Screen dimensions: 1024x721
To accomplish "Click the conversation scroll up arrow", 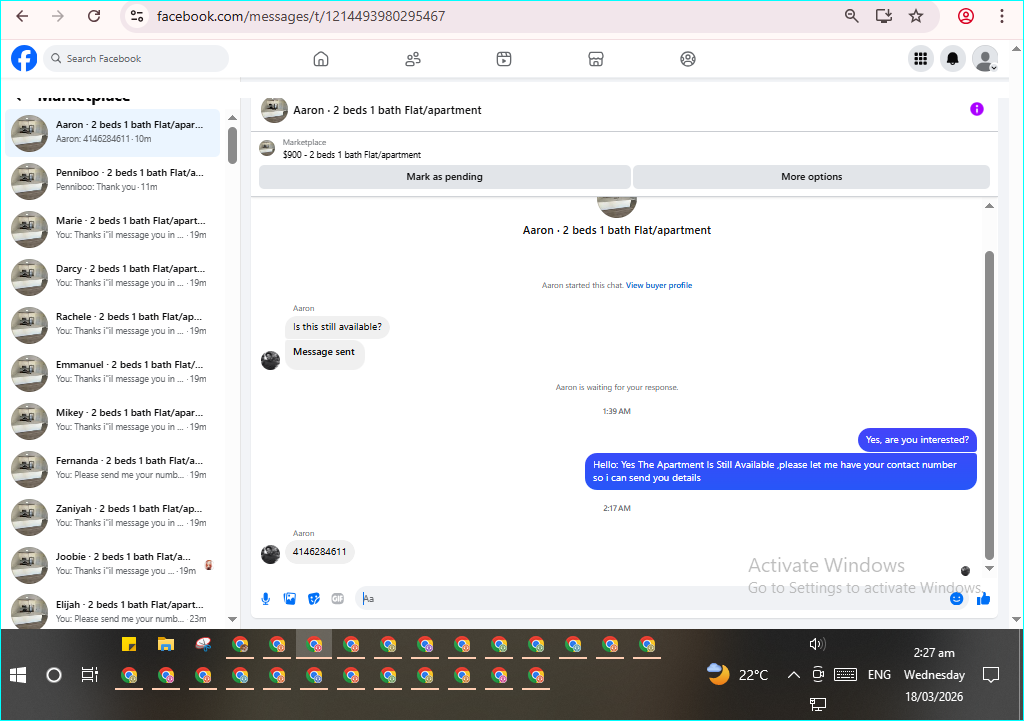I will [989, 206].
